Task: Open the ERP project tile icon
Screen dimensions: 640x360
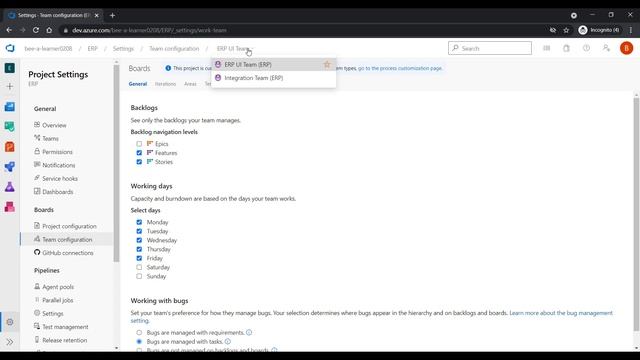Action: (10, 68)
